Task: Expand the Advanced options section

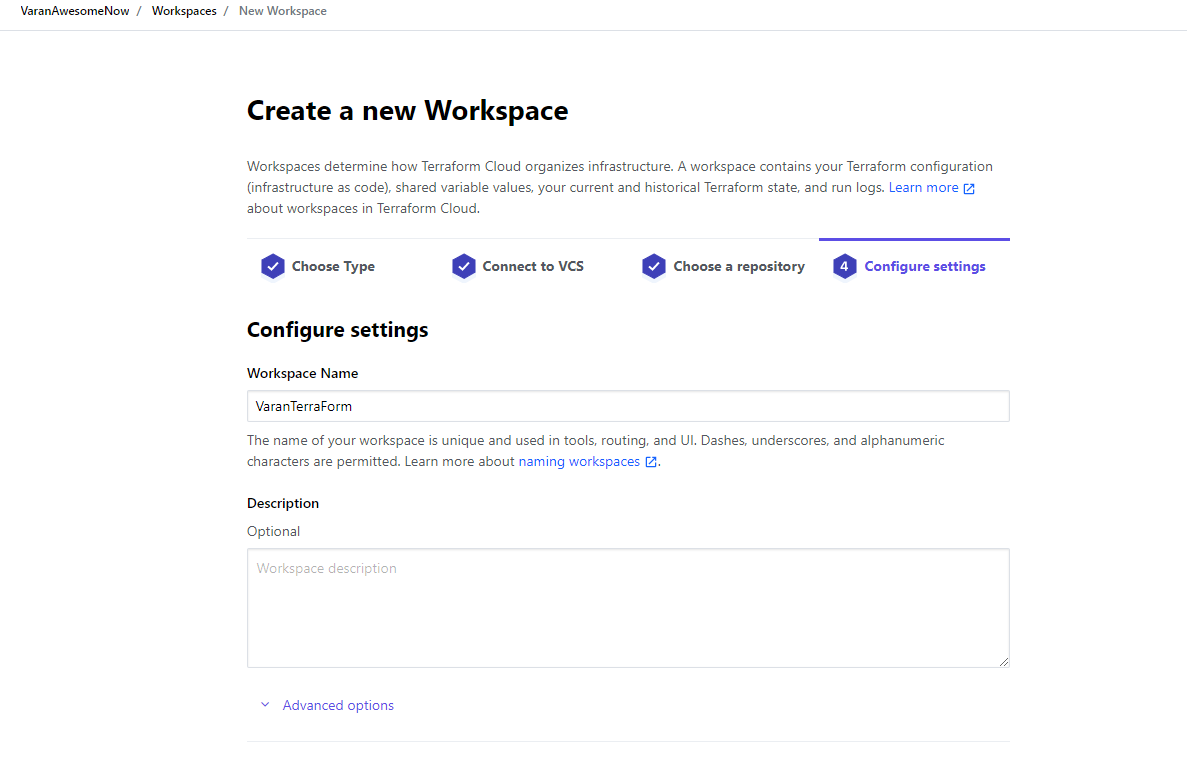Action: [338, 705]
